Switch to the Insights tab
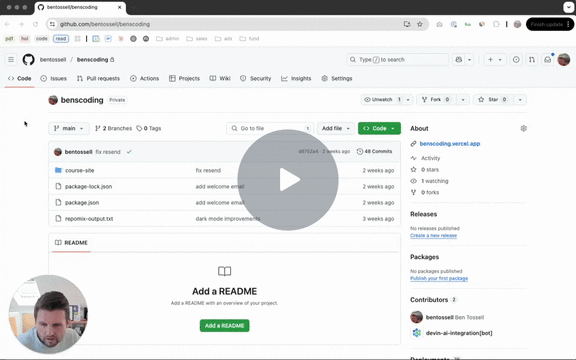576x360 pixels. point(296,78)
